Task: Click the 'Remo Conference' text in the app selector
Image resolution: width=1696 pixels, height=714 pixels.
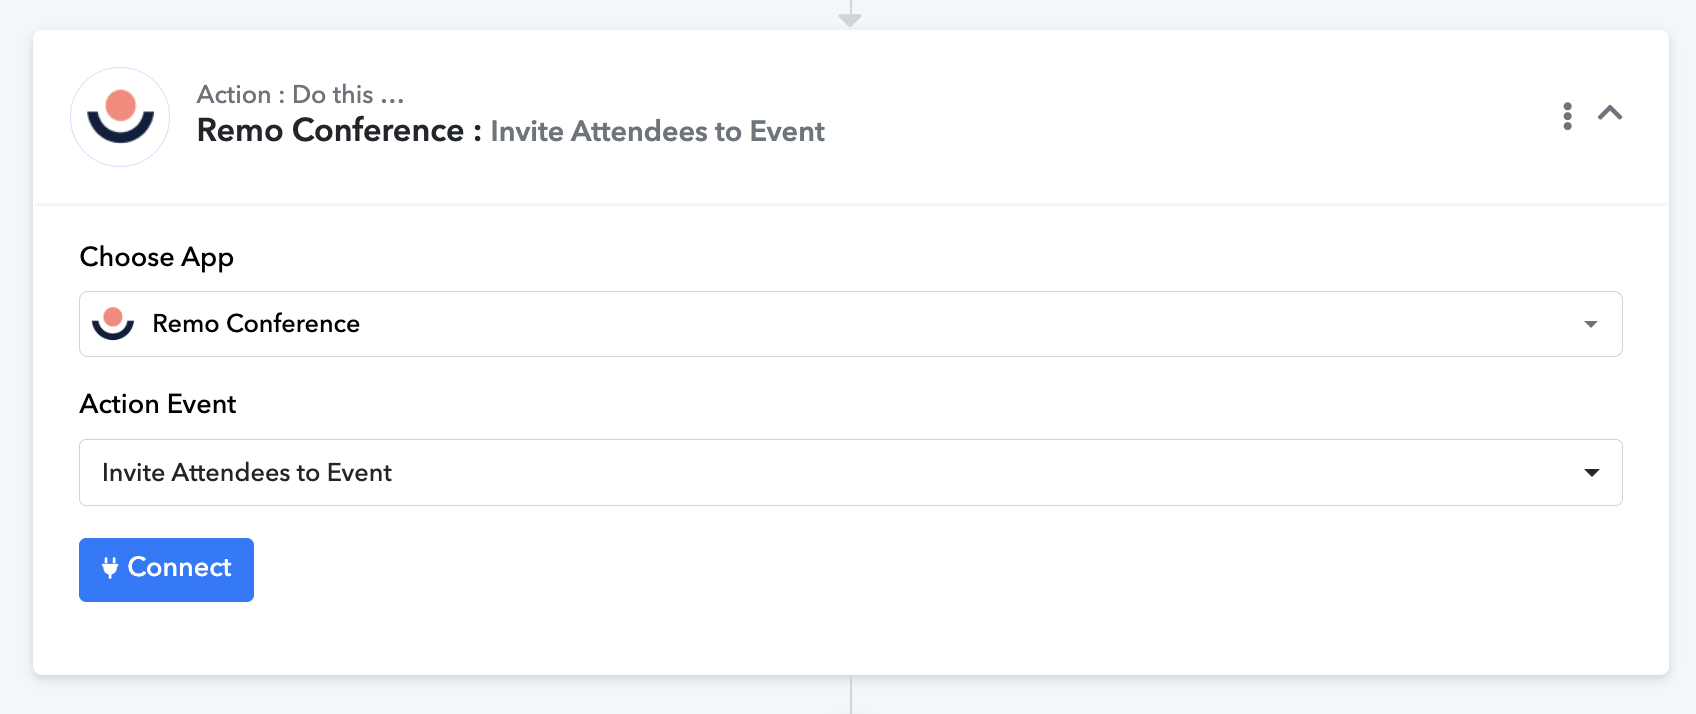Action: (x=256, y=324)
